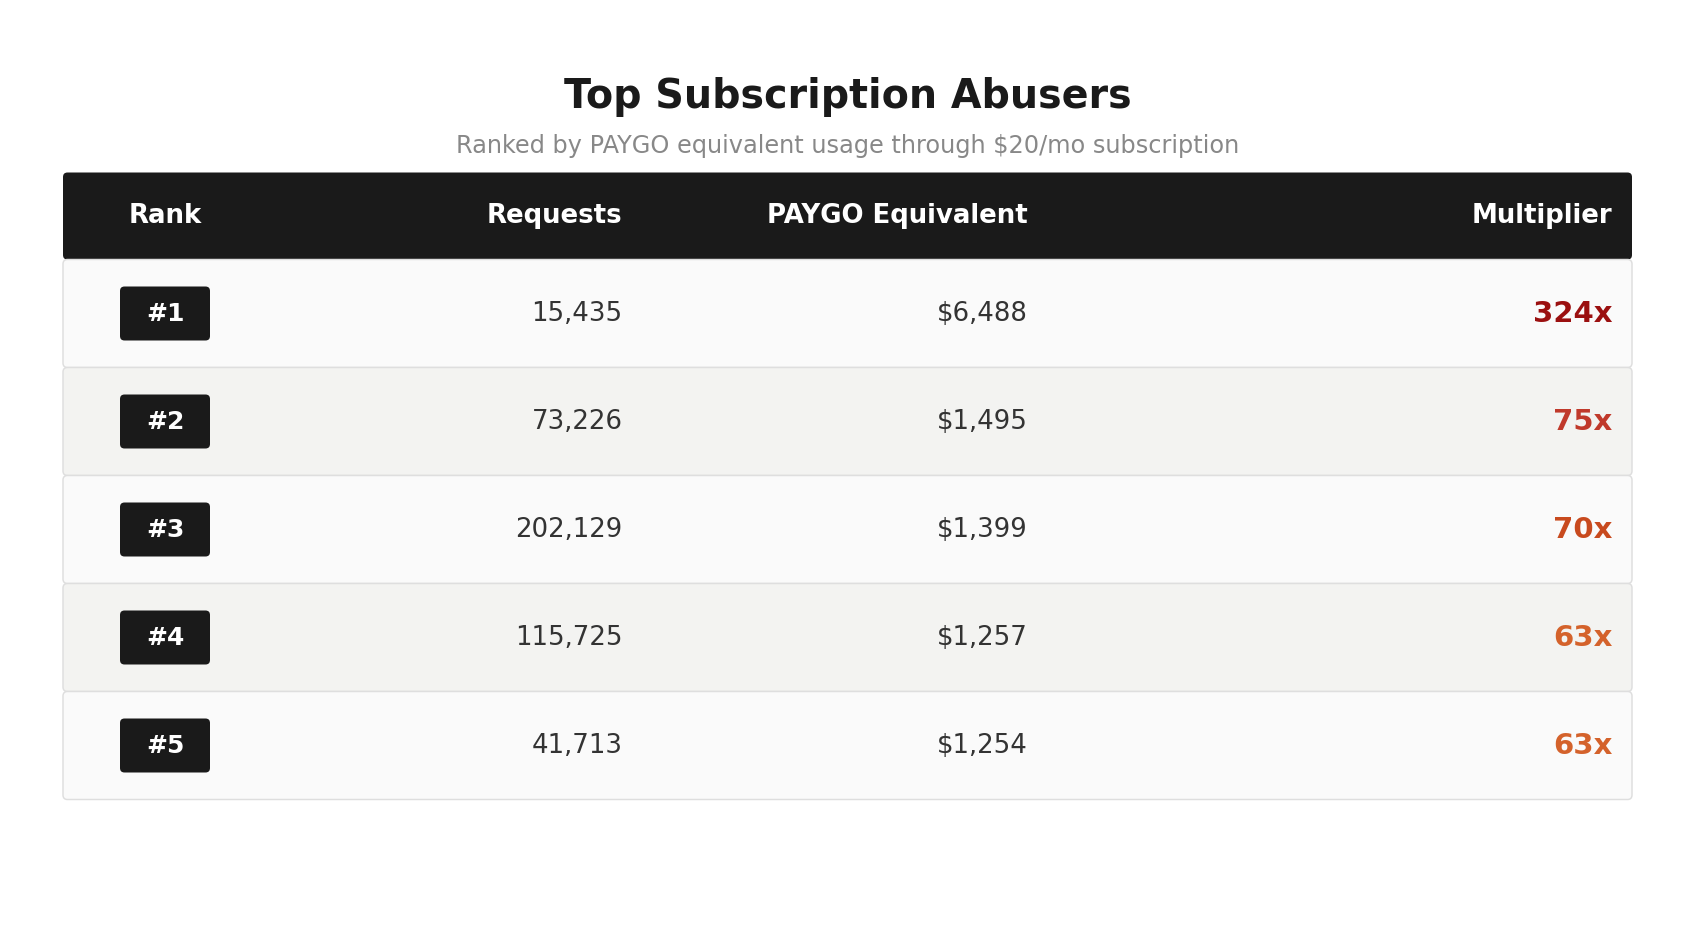Image resolution: width=1695 pixels, height=945 pixels.
Task: Sort by the Requests column header
Action: pos(554,215)
